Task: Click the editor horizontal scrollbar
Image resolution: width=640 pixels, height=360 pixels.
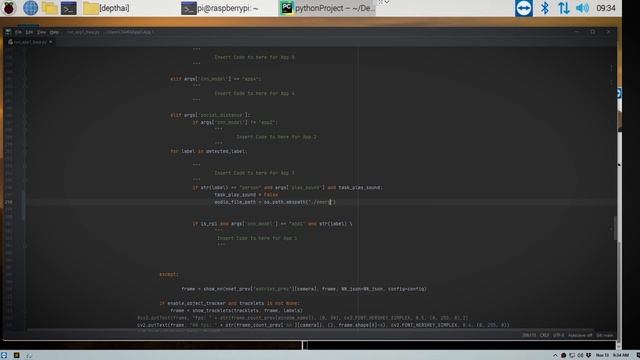Action: pyautogui.click(x=310, y=329)
